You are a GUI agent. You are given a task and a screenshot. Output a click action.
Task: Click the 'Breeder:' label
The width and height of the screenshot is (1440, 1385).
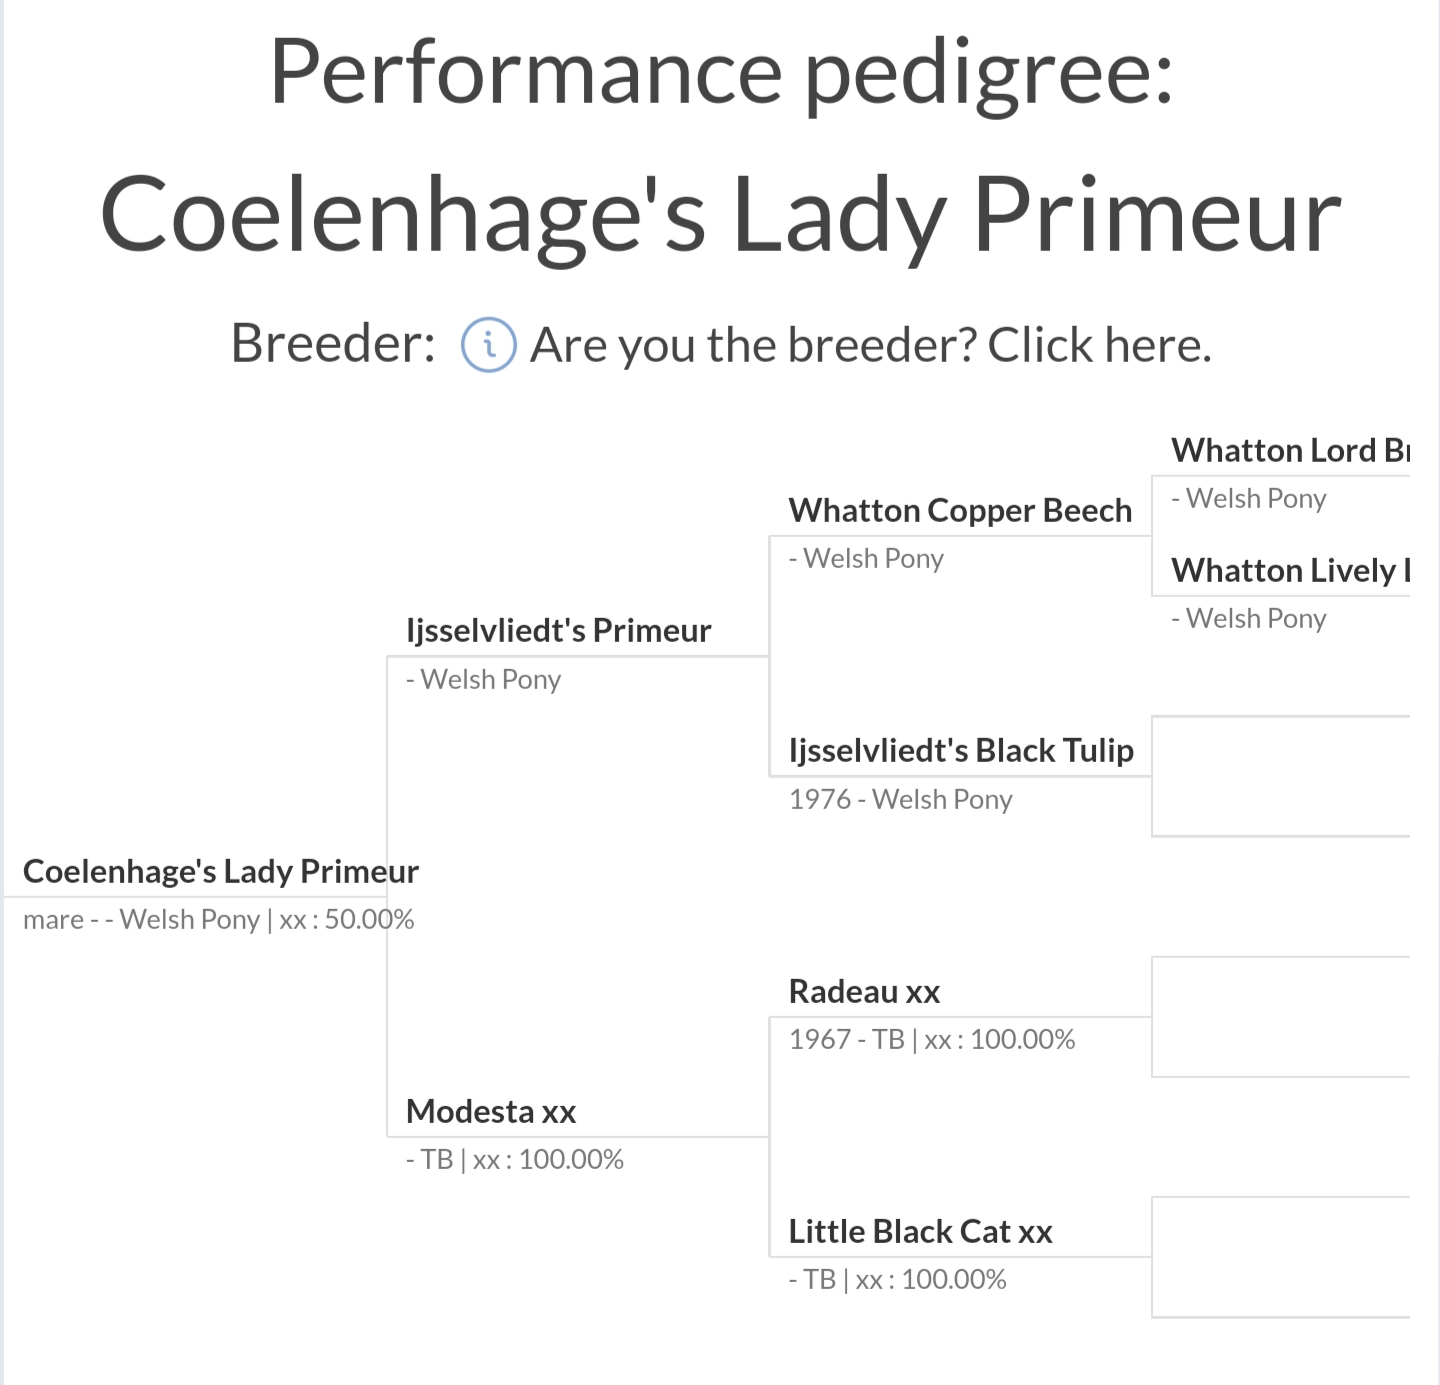[333, 344]
